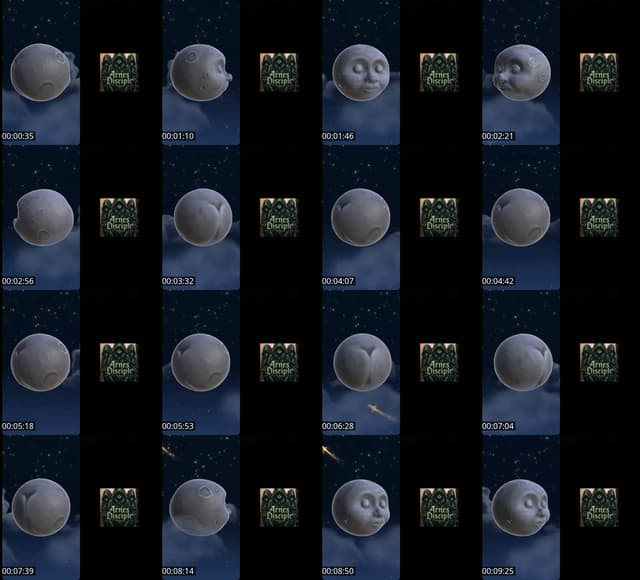Pick the moon frame at 00:05:53
The image size is (640, 580).
[x=201, y=362]
